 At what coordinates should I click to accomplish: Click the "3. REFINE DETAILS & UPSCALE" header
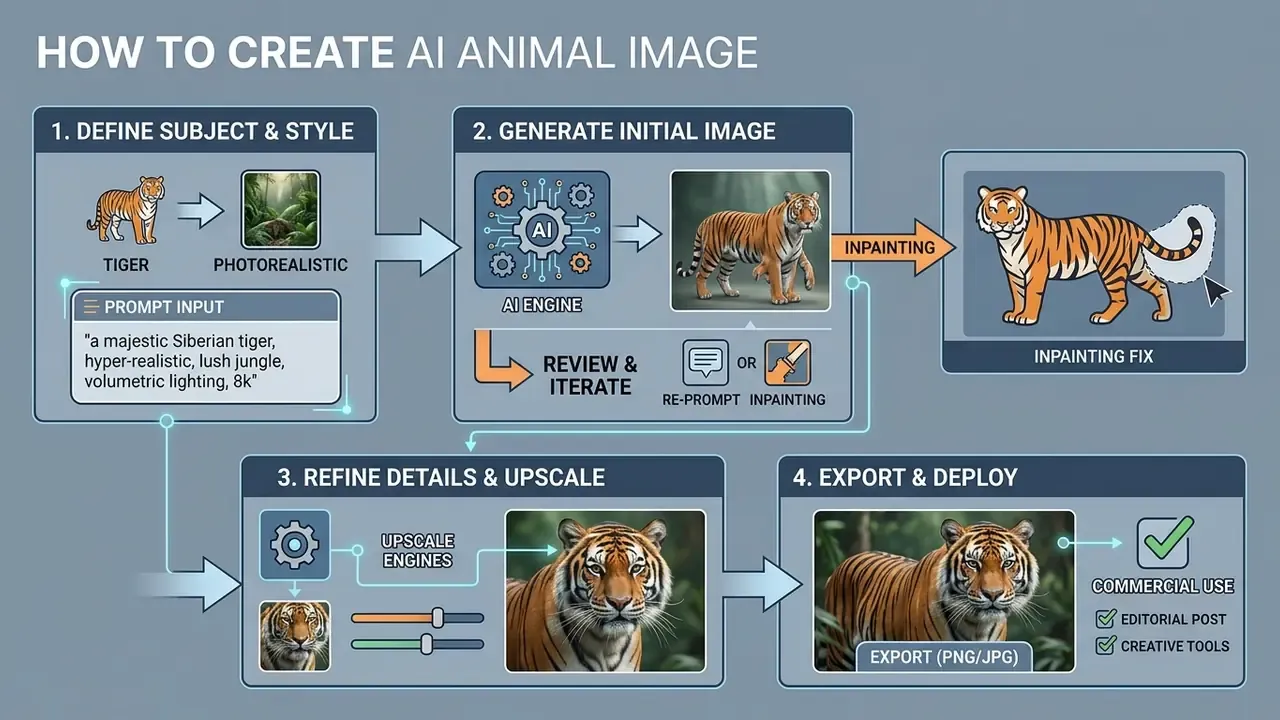(441, 477)
